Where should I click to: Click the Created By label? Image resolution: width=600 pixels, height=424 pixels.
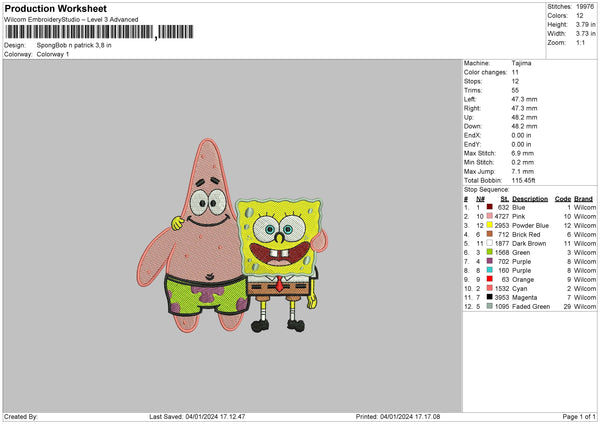tap(21, 416)
